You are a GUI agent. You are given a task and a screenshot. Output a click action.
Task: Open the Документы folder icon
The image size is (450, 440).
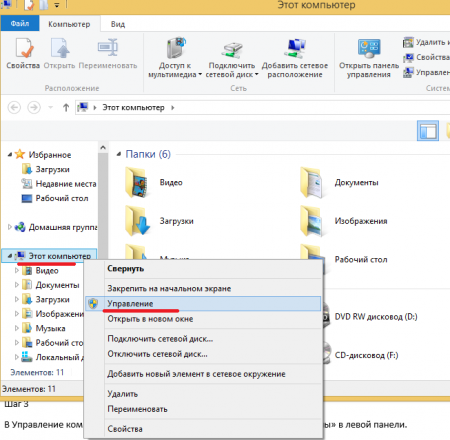pos(311,182)
